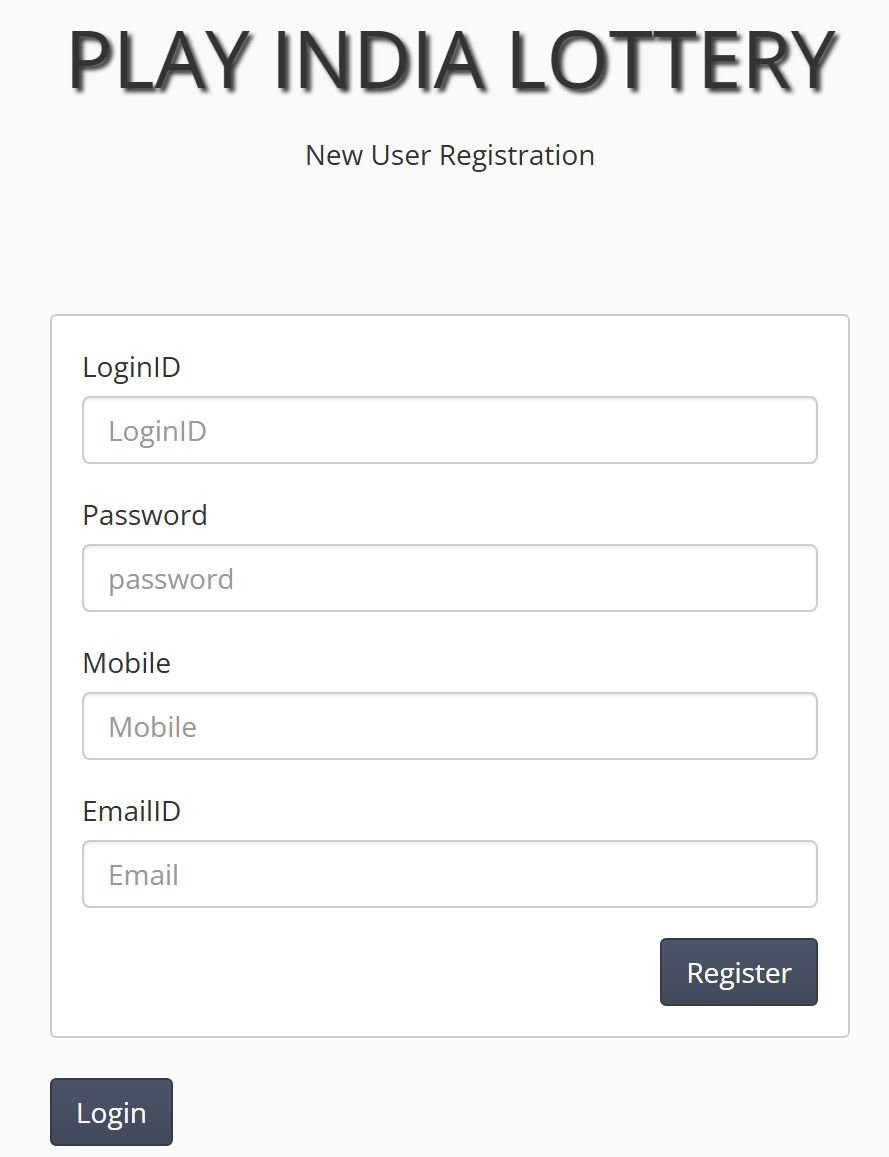Click the LoginID input field

(449, 430)
